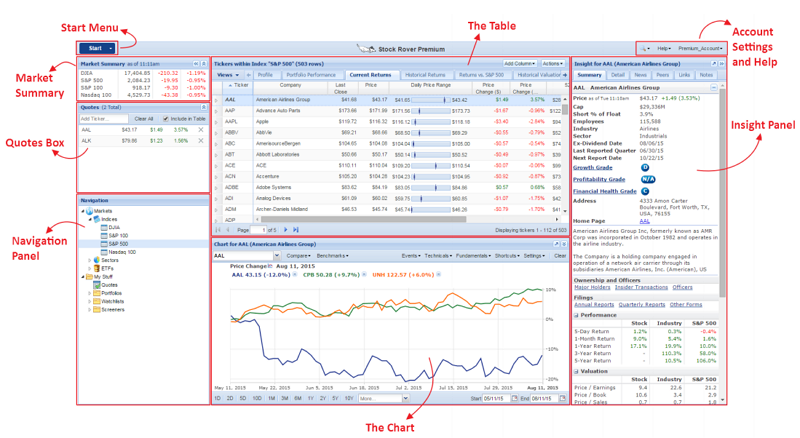Collapse Market Summary panel with up-arrow icon

click(204, 64)
